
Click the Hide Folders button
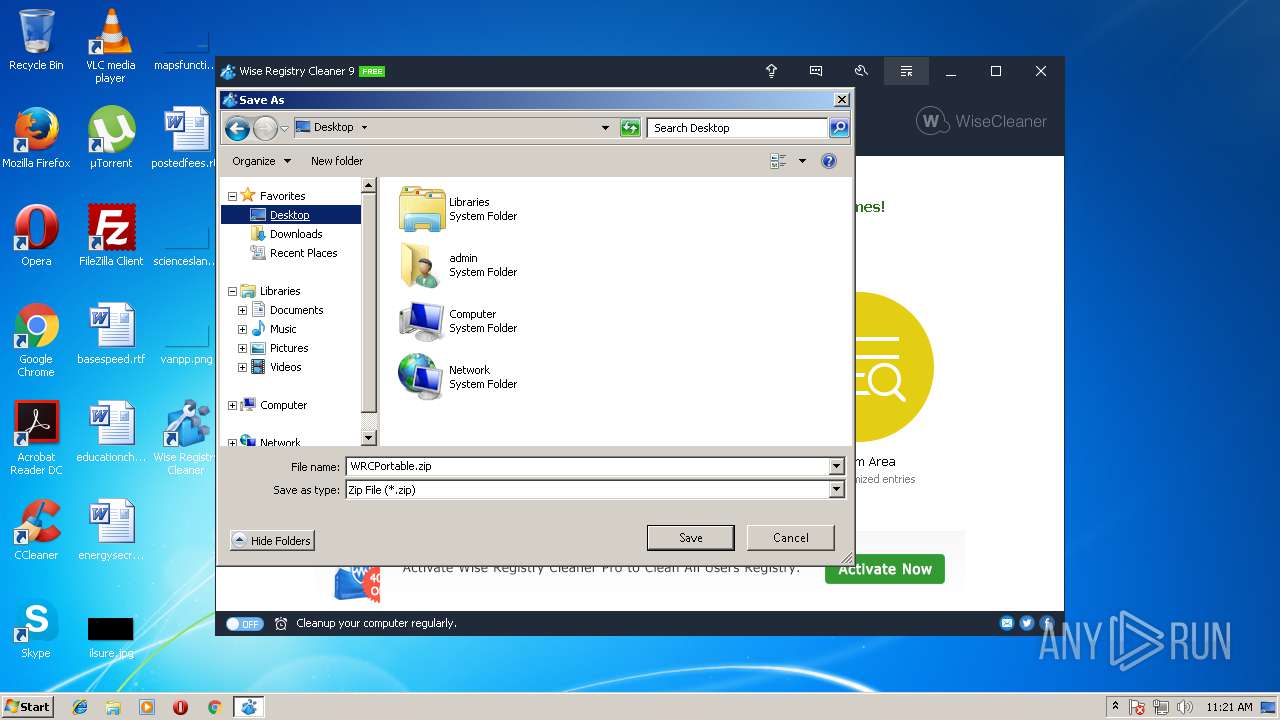(272, 540)
